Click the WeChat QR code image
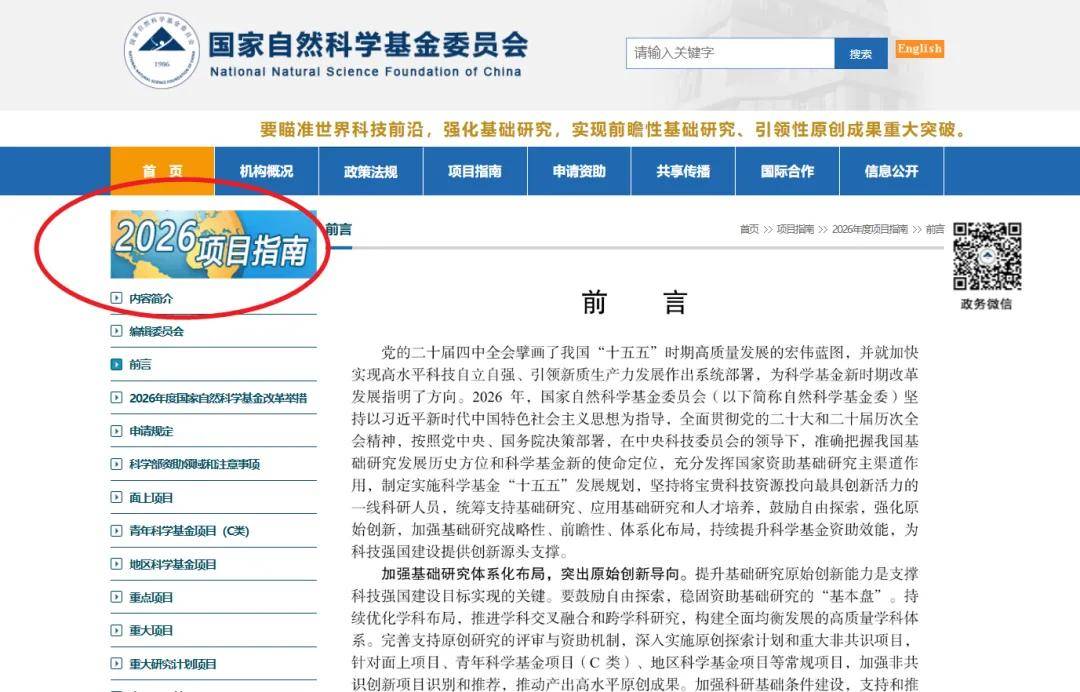1080x692 pixels. pyautogui.click(x=986, y=257)
